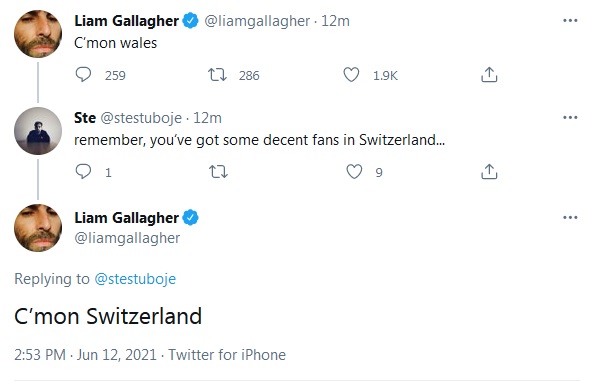590x381 pixels.
Task: Share the "C'mon wales" tweet
Action: point(489,74)
